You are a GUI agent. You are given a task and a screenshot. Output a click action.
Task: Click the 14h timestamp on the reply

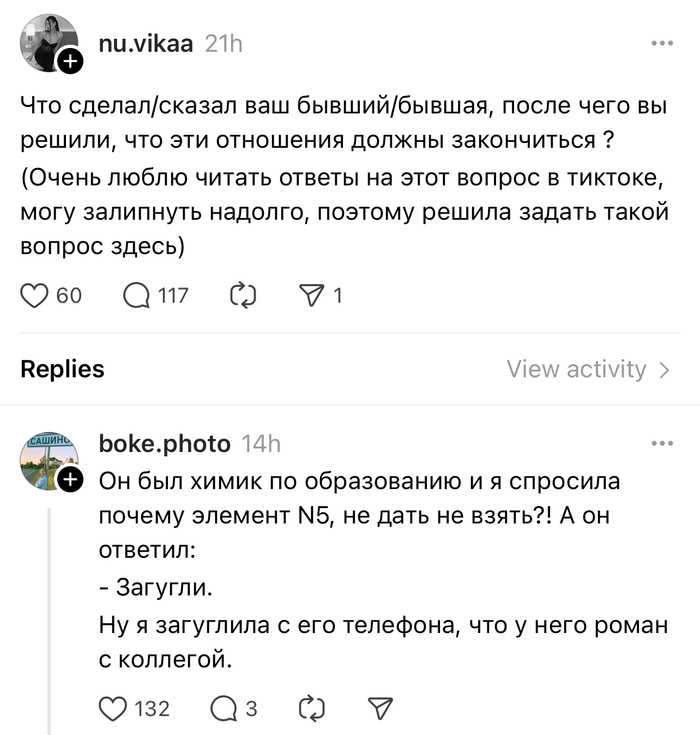pos(261,443)
